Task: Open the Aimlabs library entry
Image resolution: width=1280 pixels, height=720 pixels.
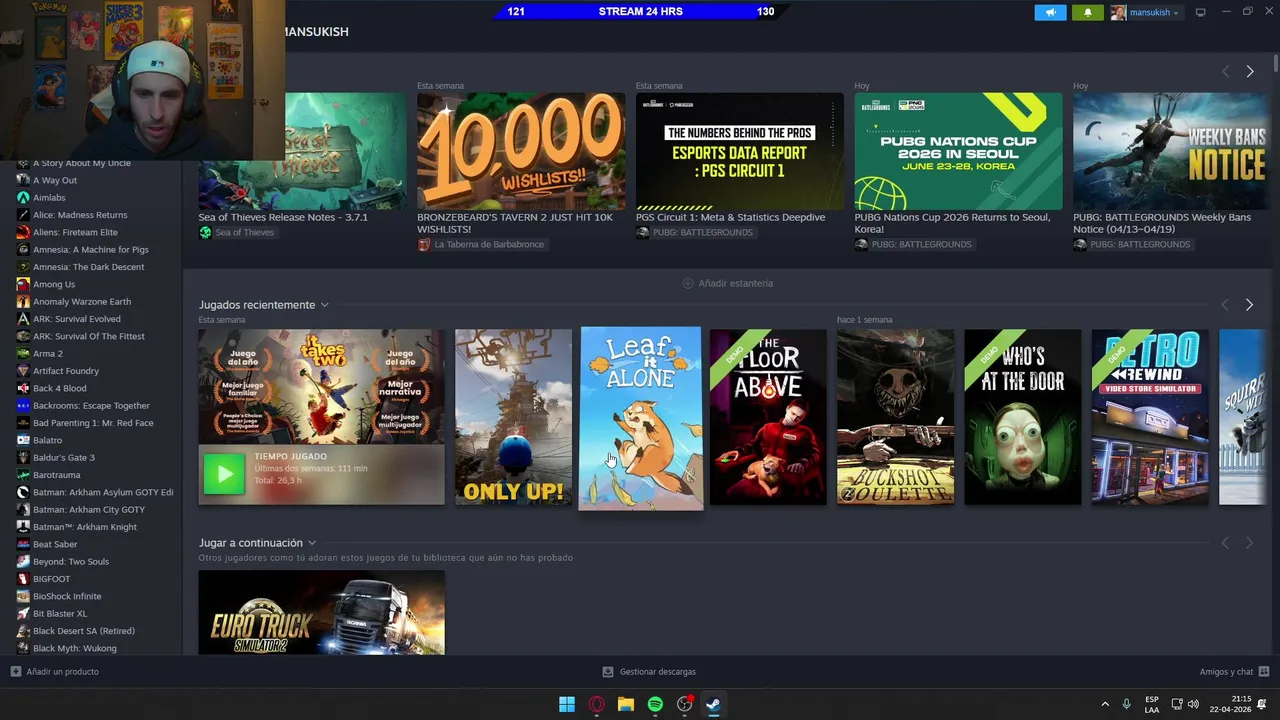Action: [x=49, y=198]
